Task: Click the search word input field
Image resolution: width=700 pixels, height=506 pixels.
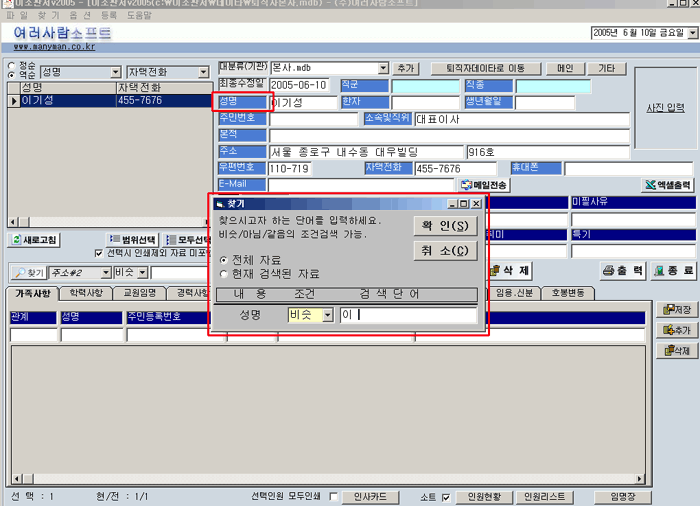Action: (407, 315)
